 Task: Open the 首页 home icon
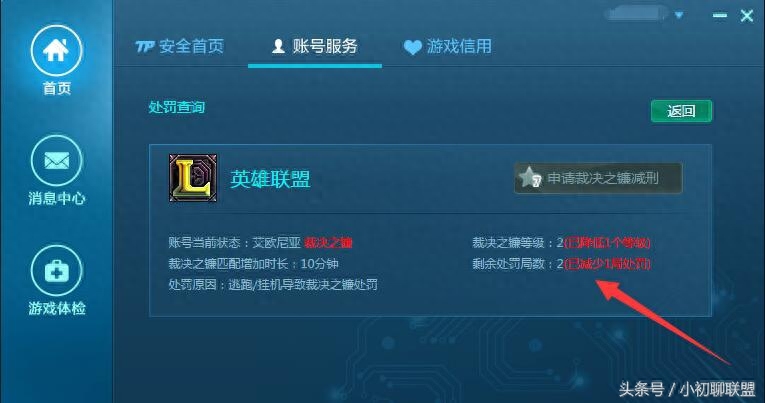pos(56,50)
